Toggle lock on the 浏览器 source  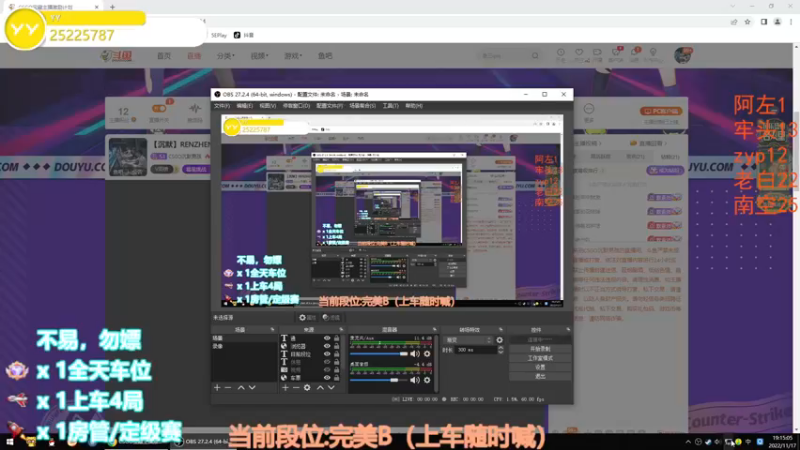(x=336, y=346)
